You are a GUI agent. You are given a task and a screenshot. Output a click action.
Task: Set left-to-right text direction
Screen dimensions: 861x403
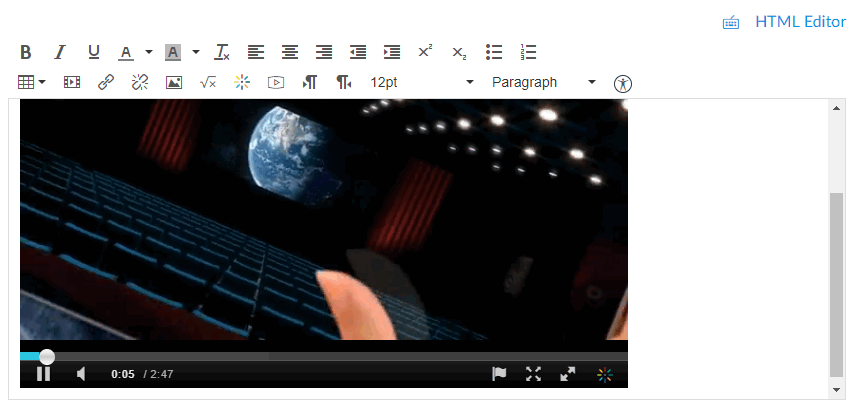tap(310, 82)
